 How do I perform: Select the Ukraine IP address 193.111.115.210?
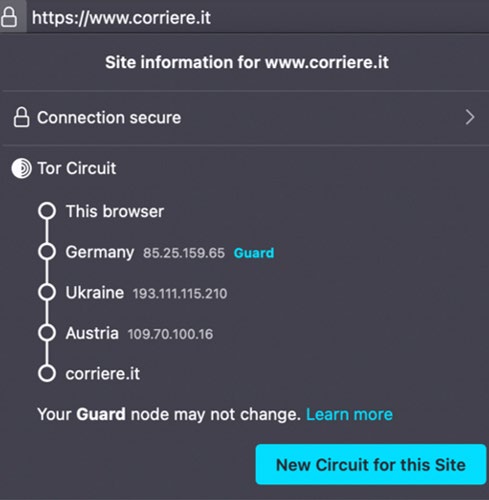point(180,294)
